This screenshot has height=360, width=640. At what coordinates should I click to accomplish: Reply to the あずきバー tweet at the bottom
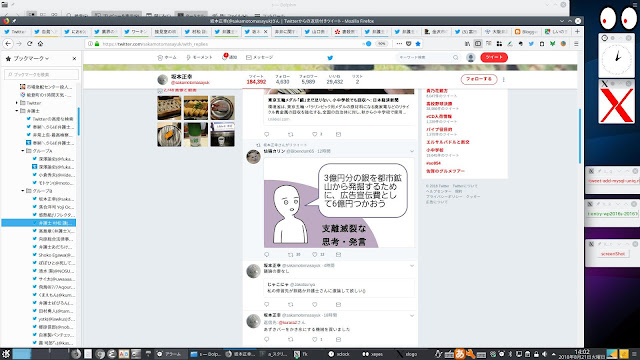(x=267, y=340)
